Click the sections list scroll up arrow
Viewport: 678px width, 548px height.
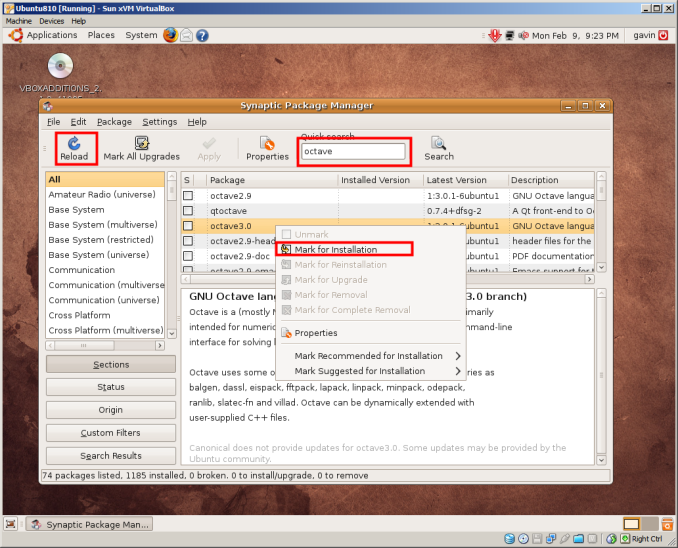tap(172, 176)
